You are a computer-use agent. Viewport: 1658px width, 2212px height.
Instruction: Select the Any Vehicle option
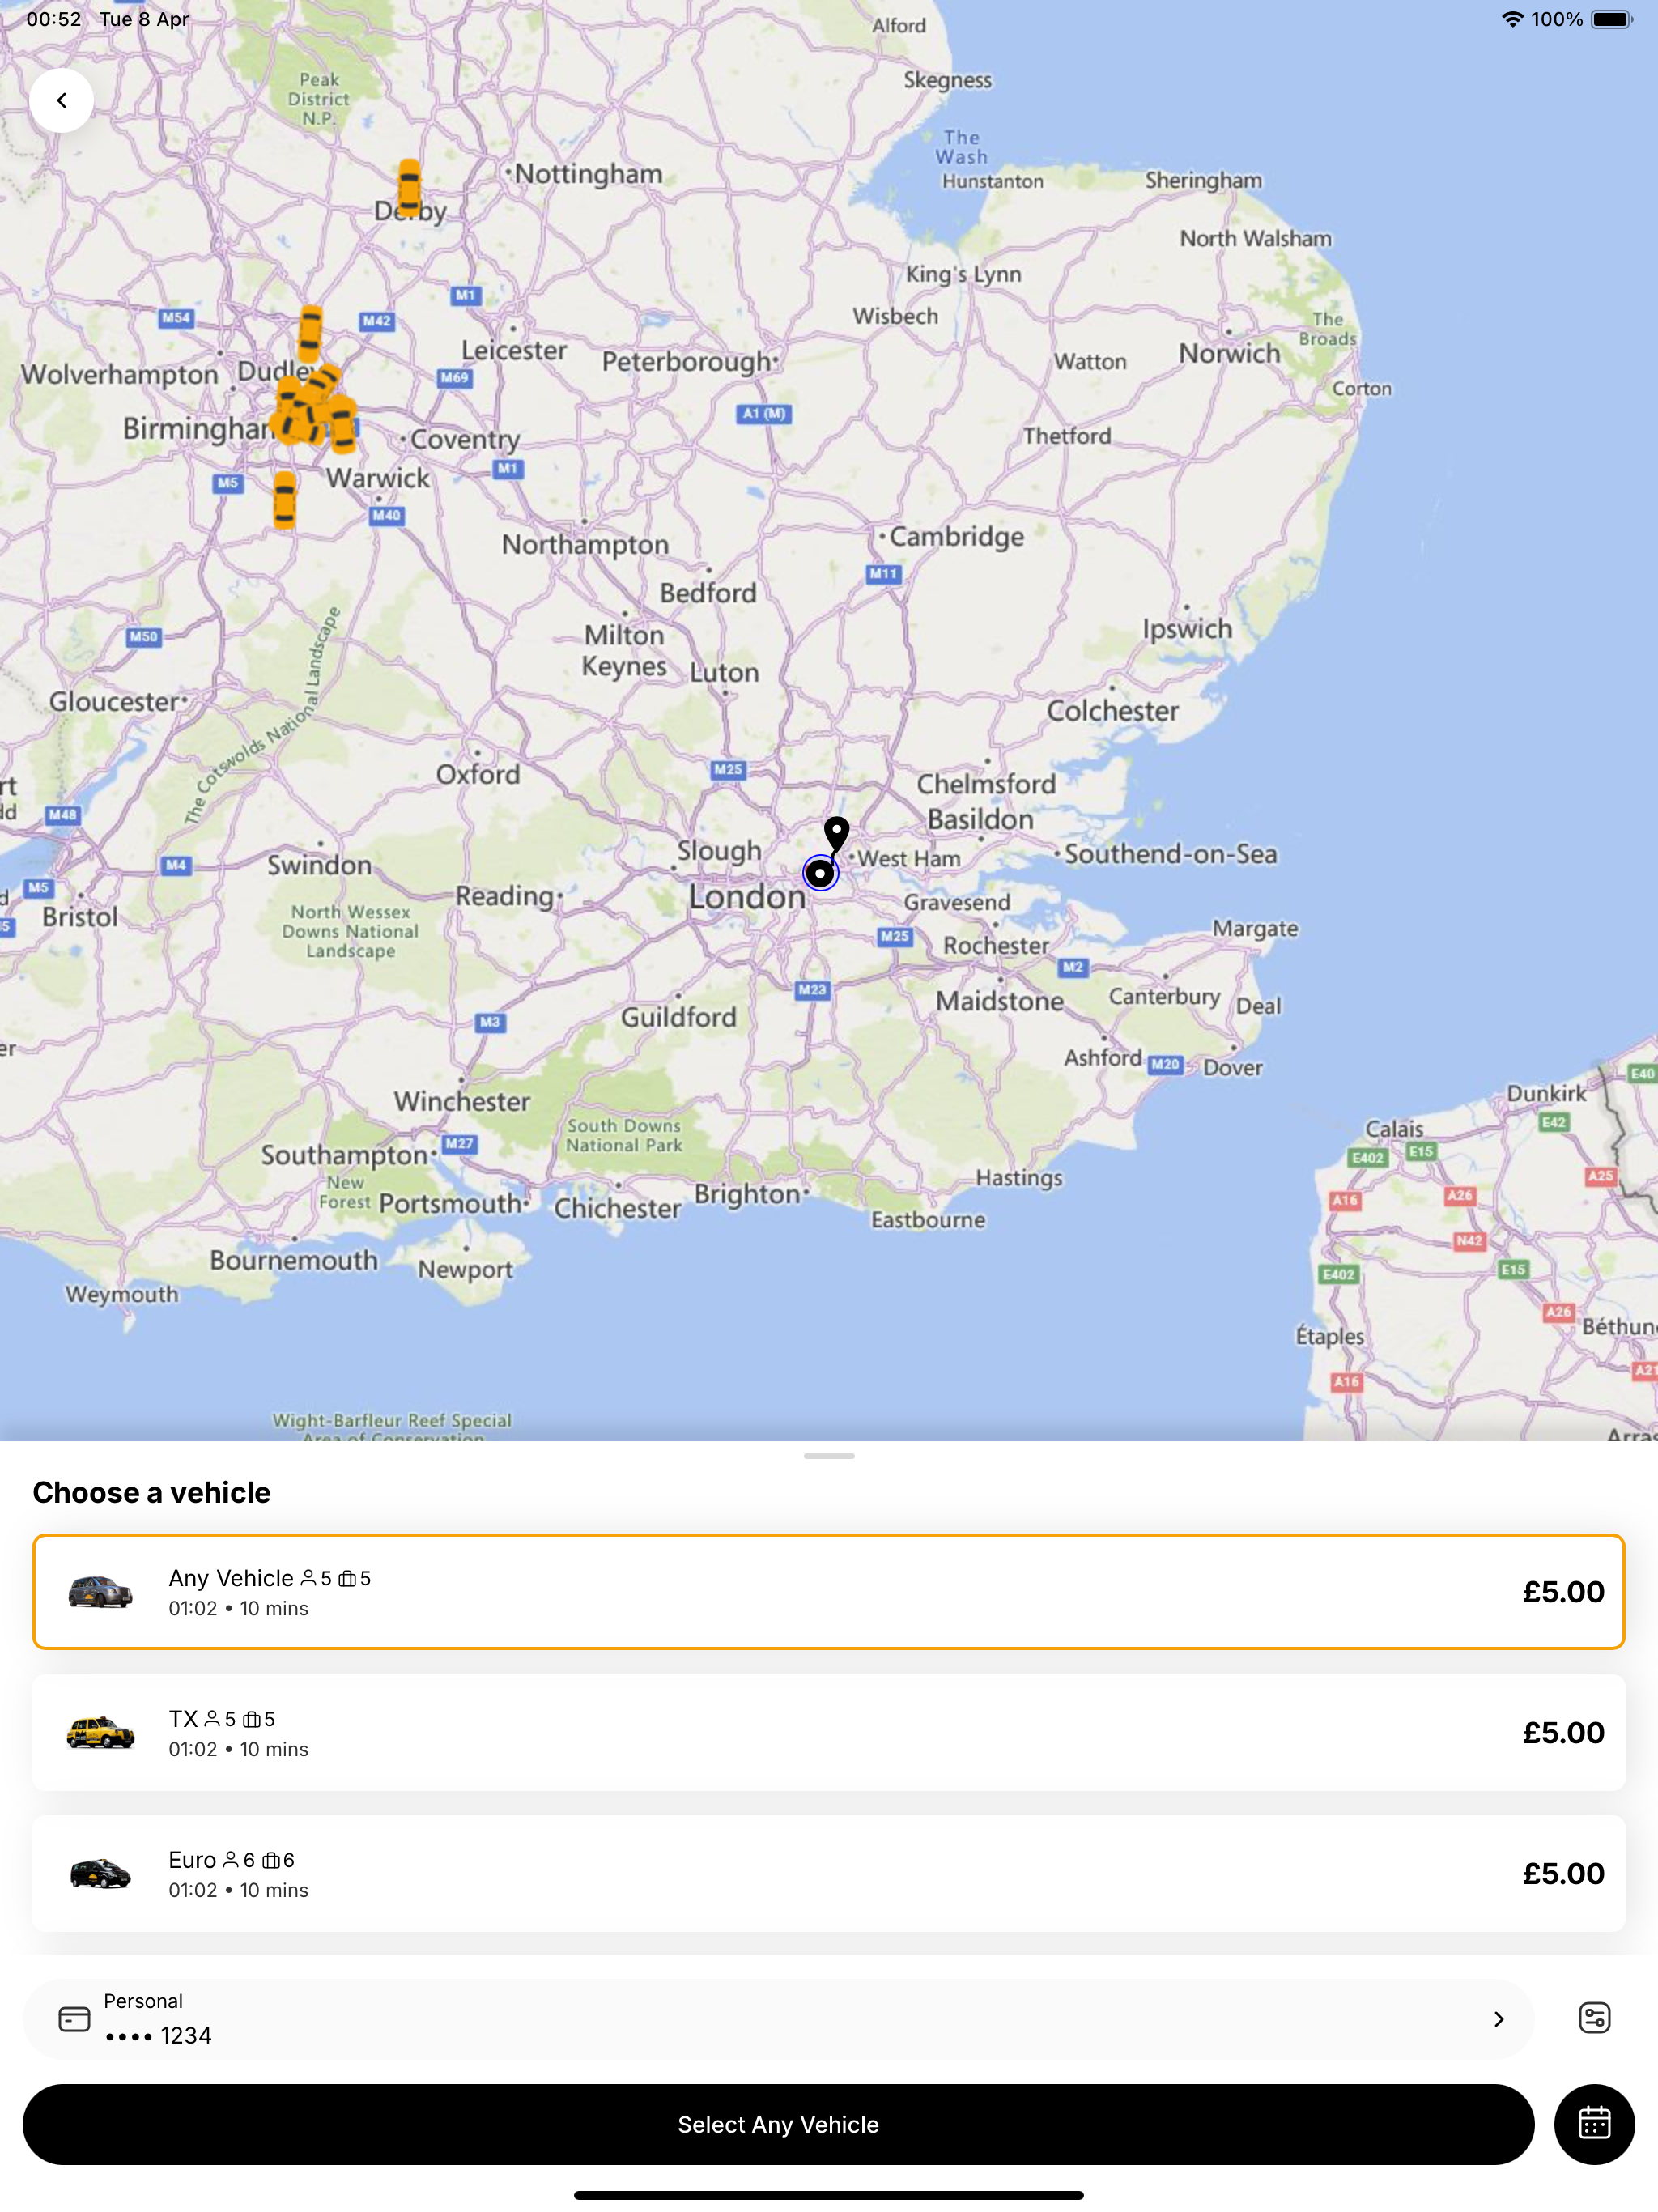[x=828, y=1591]
